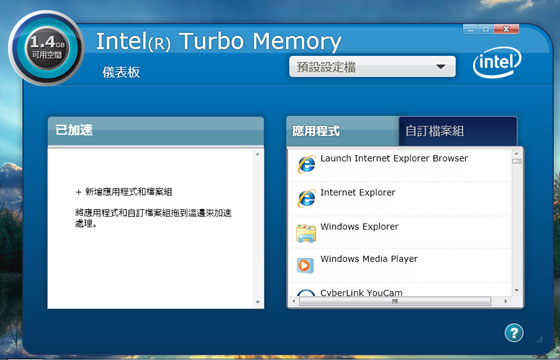Click the Internet Explorer icon beside Launch Internet Explorer Browser
This screenshot has width=560, height=360.
coord(306,164)
